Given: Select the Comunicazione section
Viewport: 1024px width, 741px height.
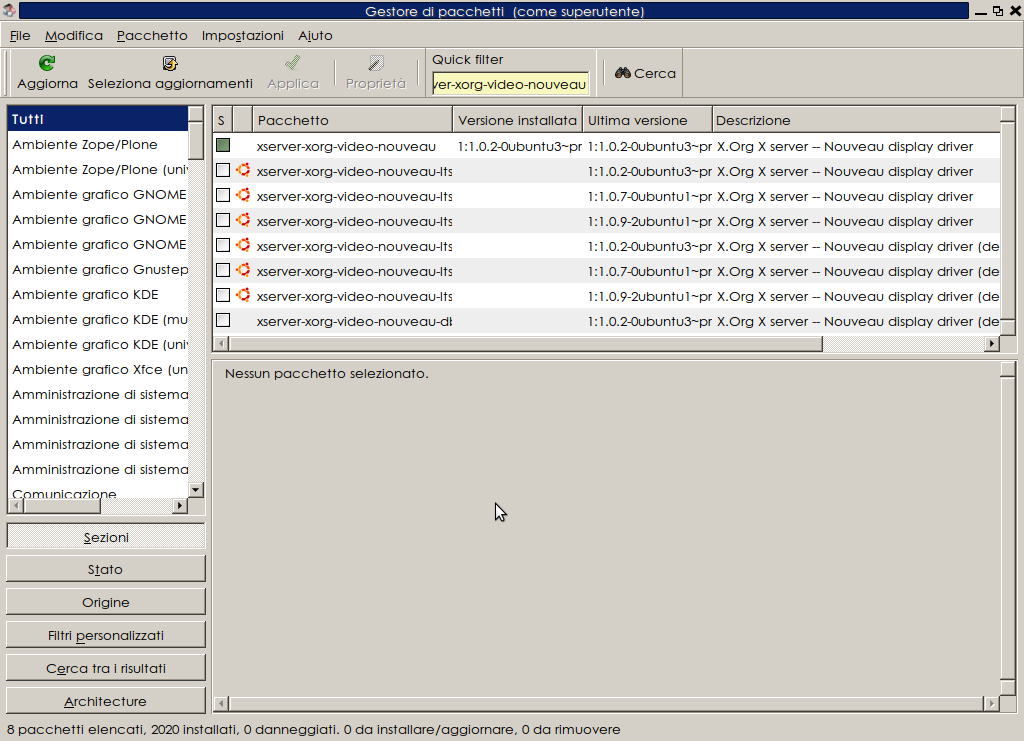Looking at the screenshot, I should point(98,493).
